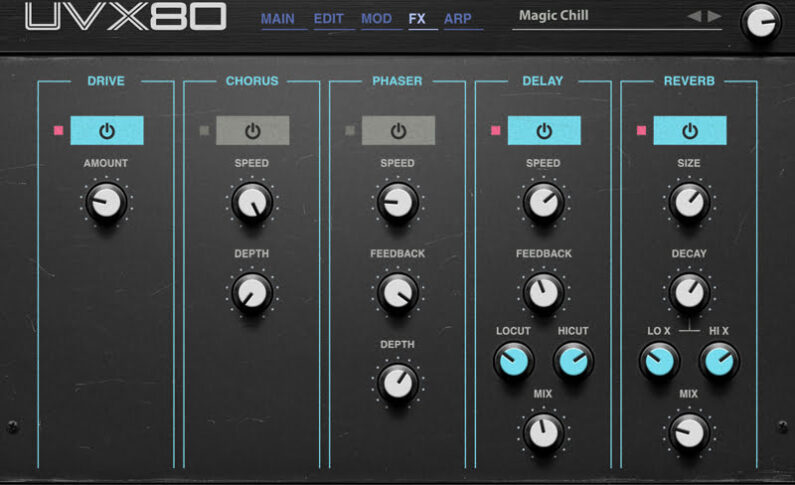Open the MAIN tab
The height and width of the screenshot is (485, 795).
(x=277, y=19)
